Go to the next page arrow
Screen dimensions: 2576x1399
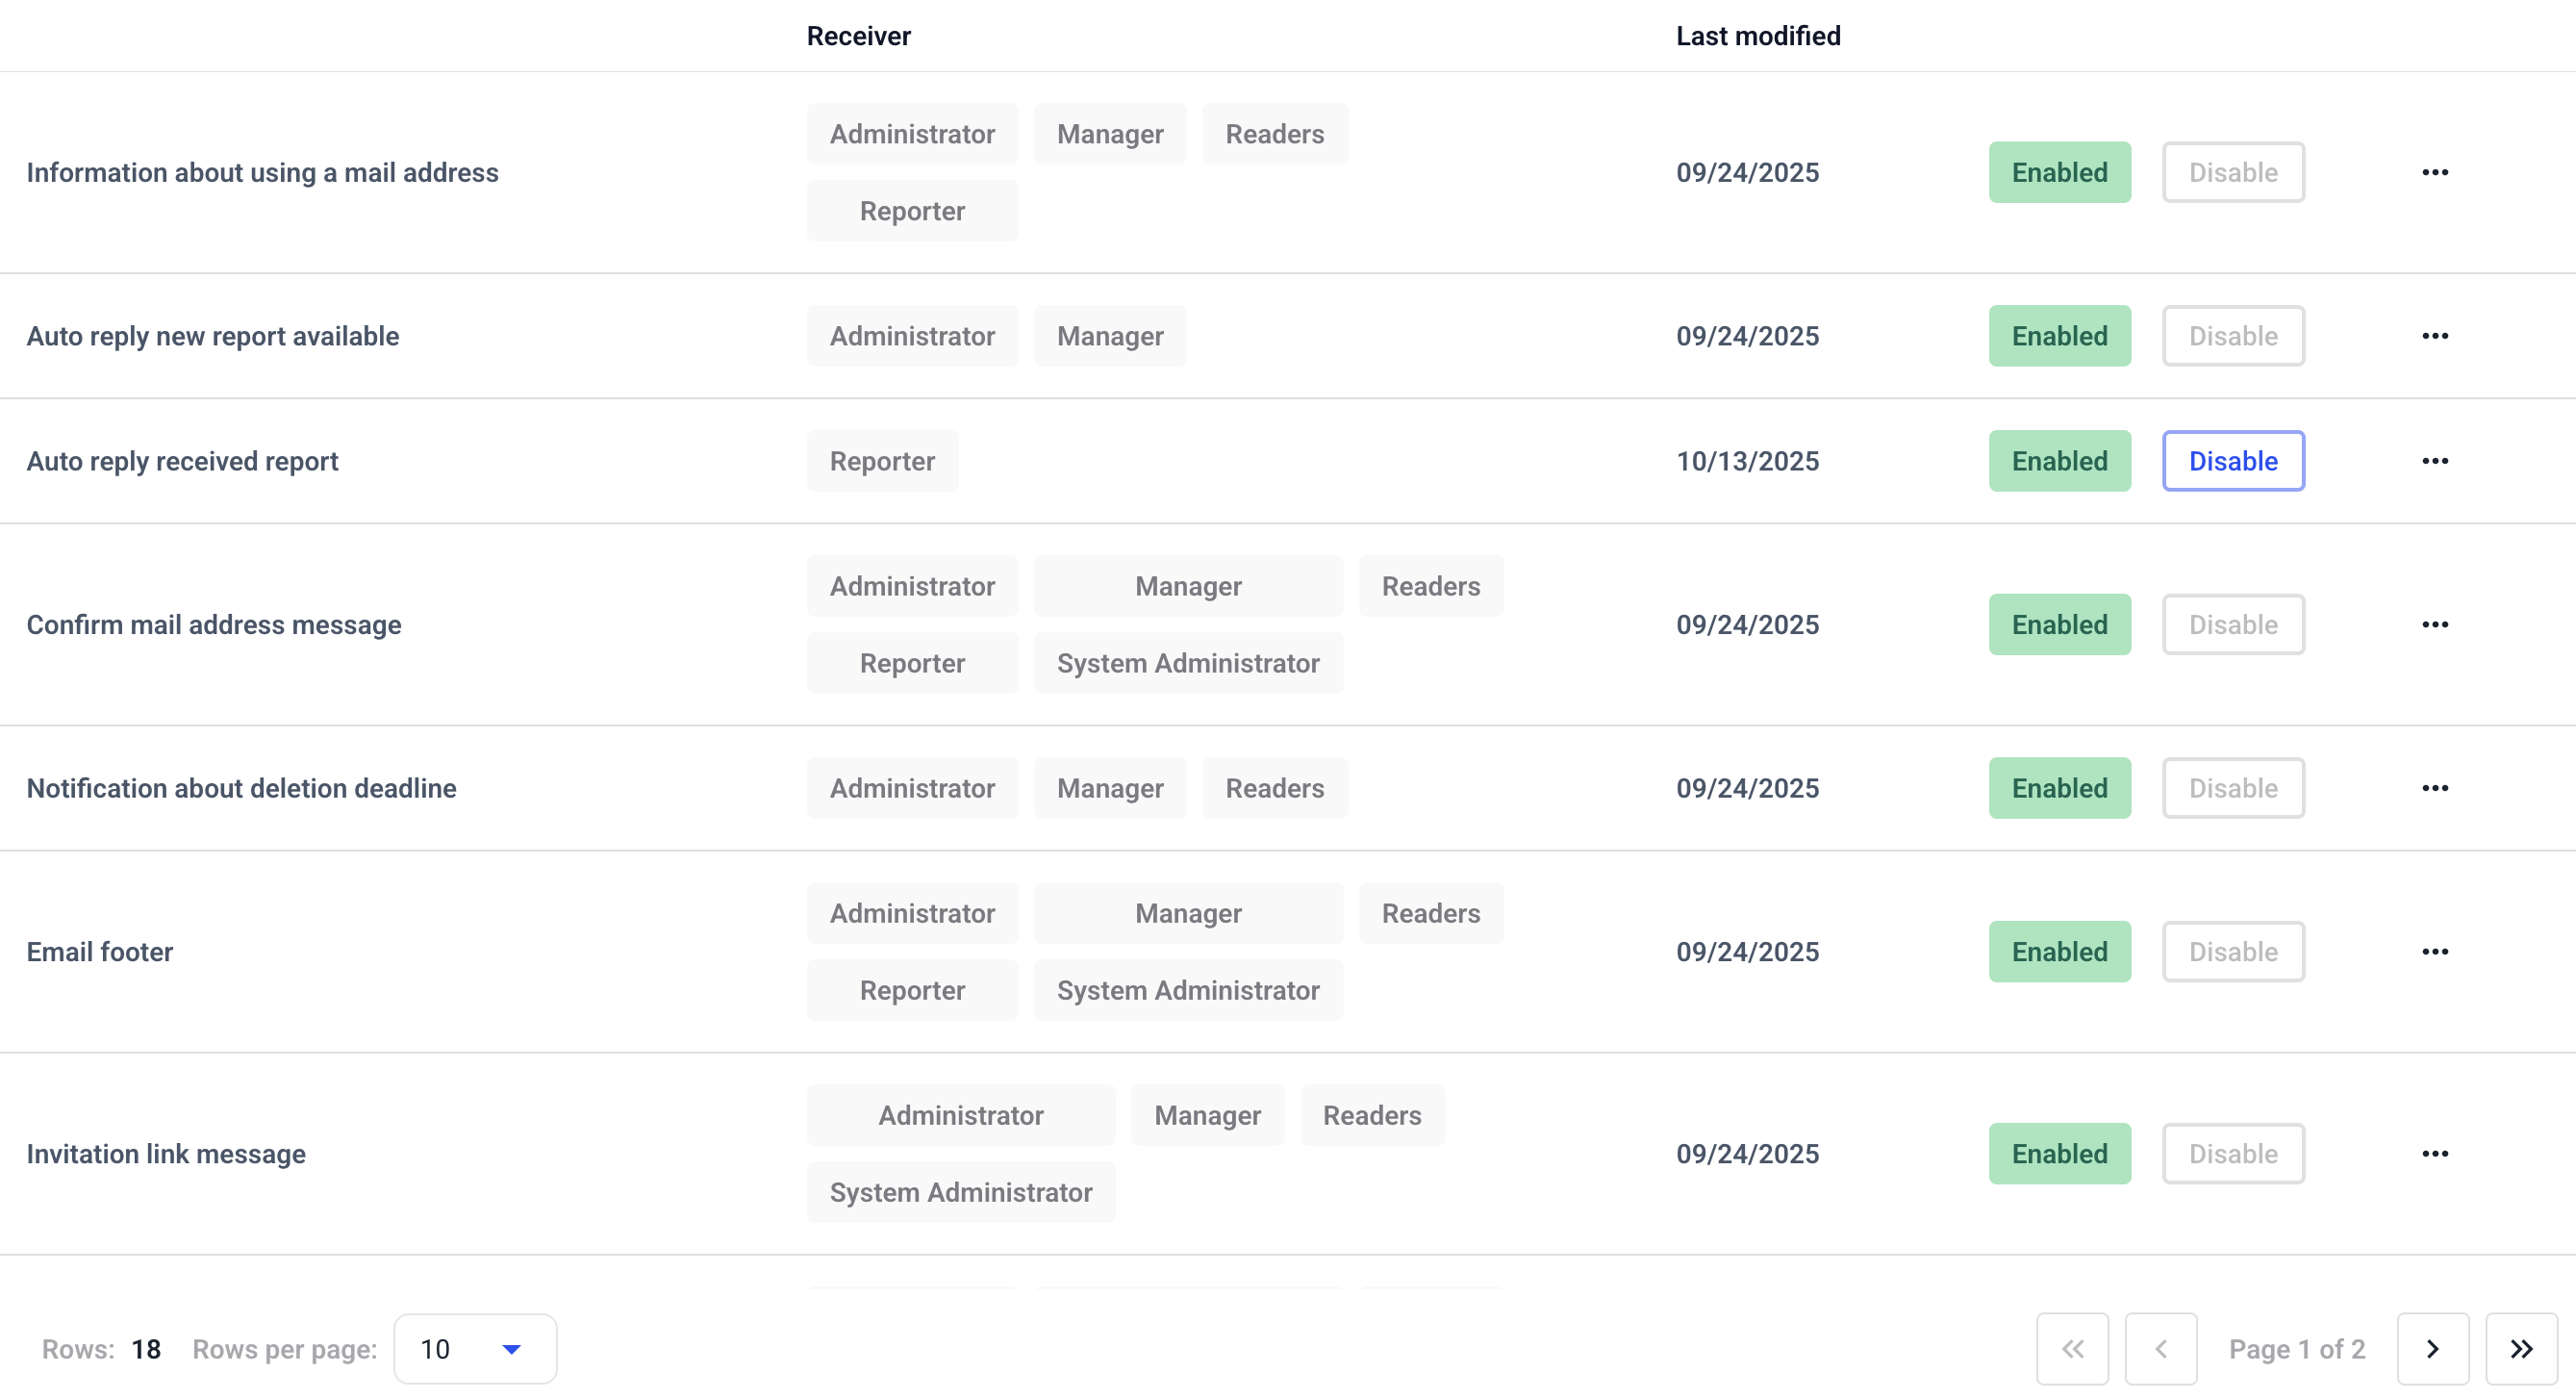coord(2432,1349)
